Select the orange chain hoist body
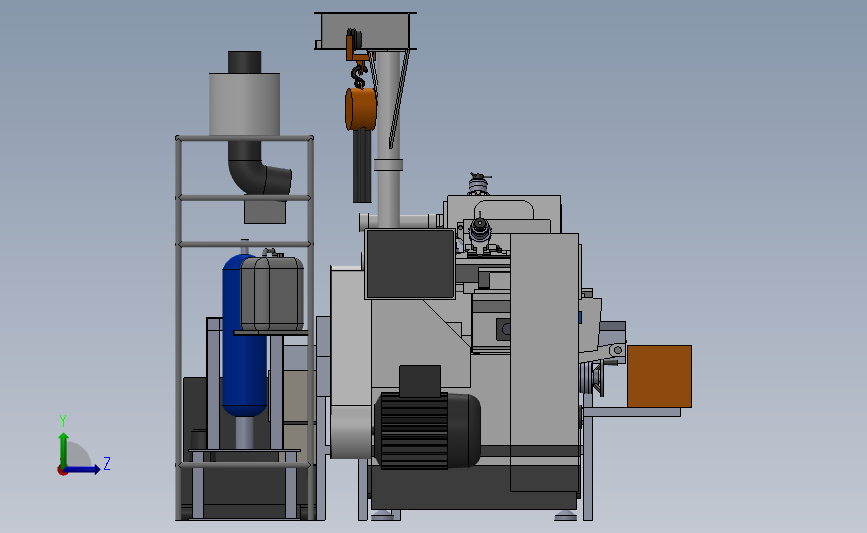The width and height of the screenshot is (867, 533). (361, 108)
